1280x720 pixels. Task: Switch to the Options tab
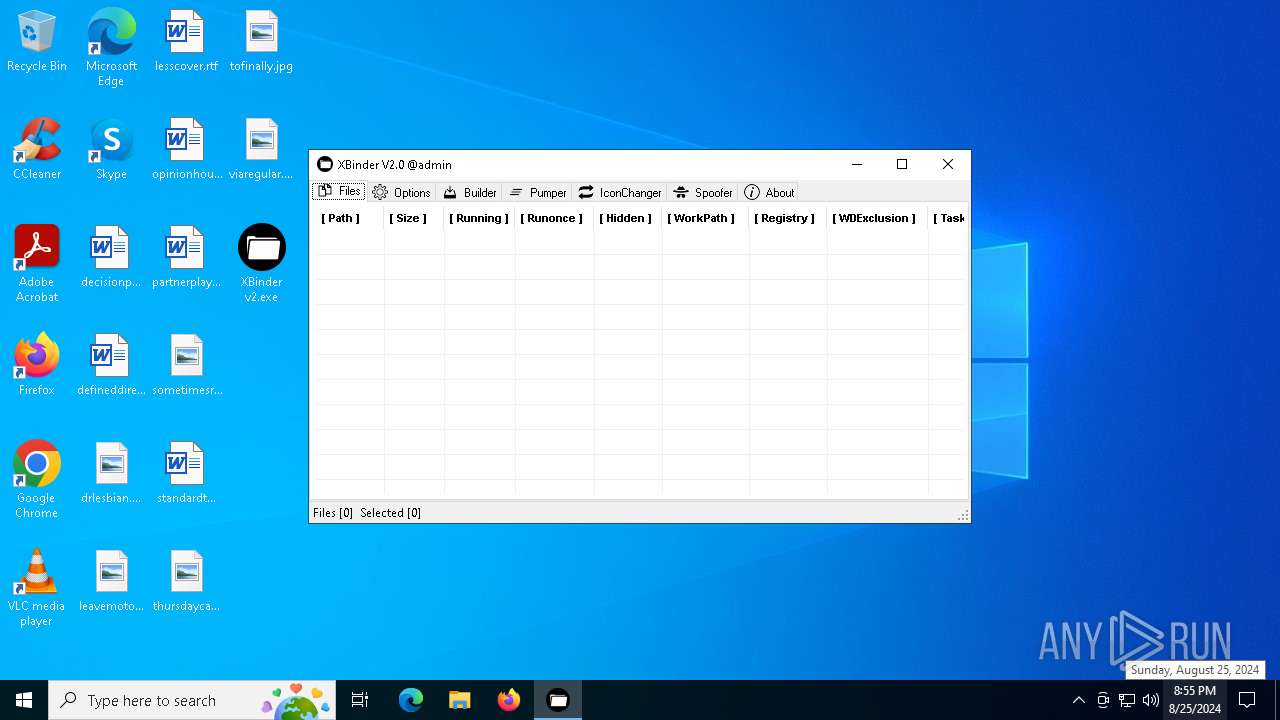coord(402,192)
